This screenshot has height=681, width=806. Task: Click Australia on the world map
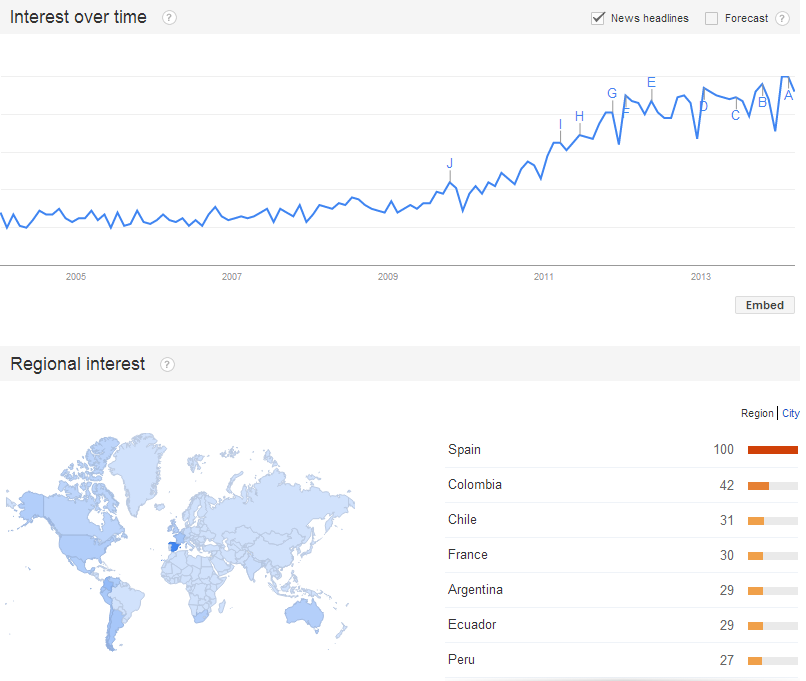pos(304,612)
